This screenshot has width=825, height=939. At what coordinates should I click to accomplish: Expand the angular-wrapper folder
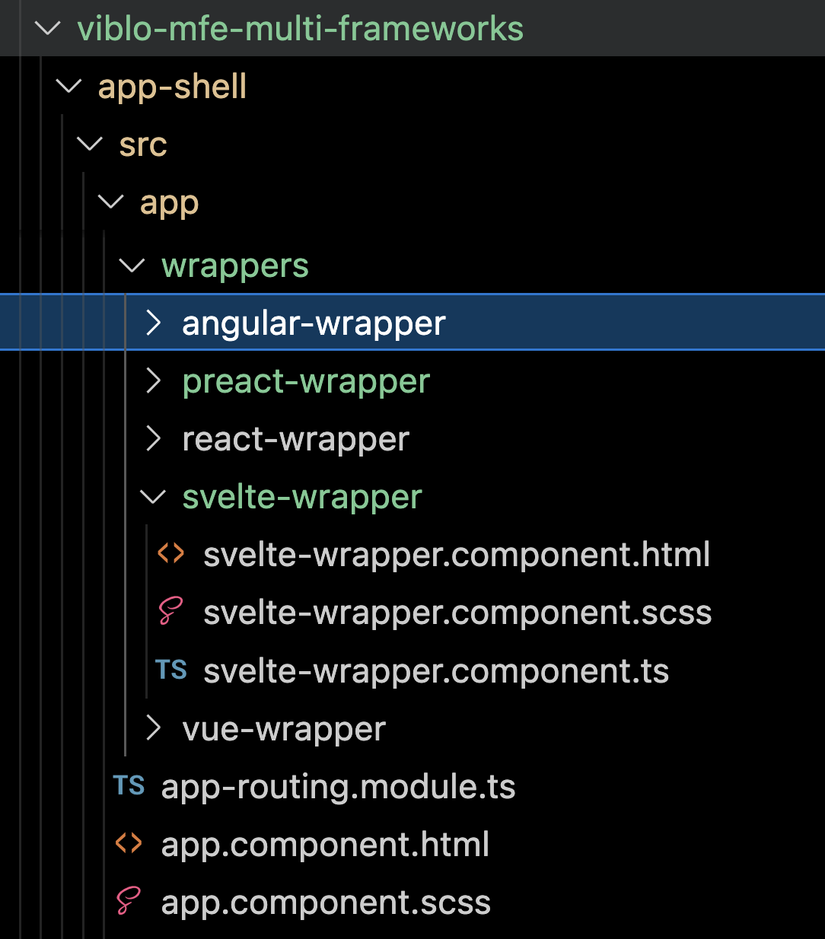tap(153, 323)
